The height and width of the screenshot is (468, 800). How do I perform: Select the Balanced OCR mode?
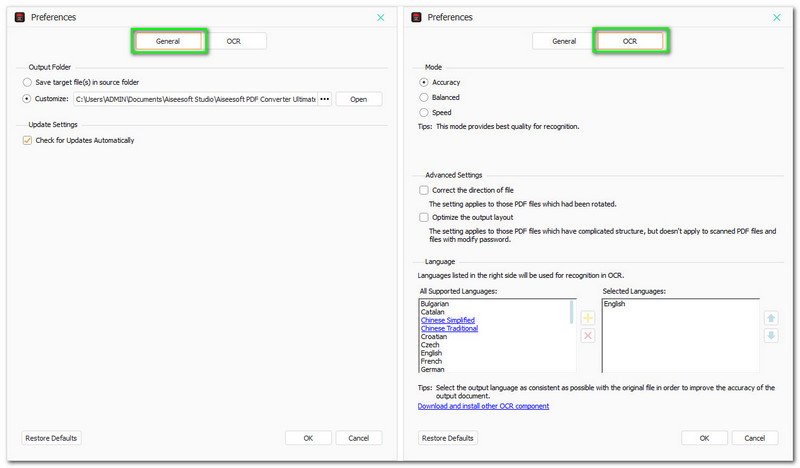coord(423,97)
